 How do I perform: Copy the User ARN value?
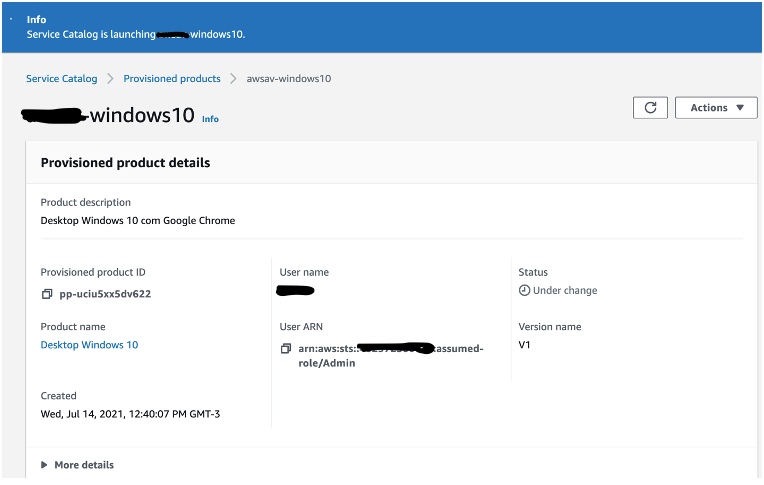click(286, 349)
